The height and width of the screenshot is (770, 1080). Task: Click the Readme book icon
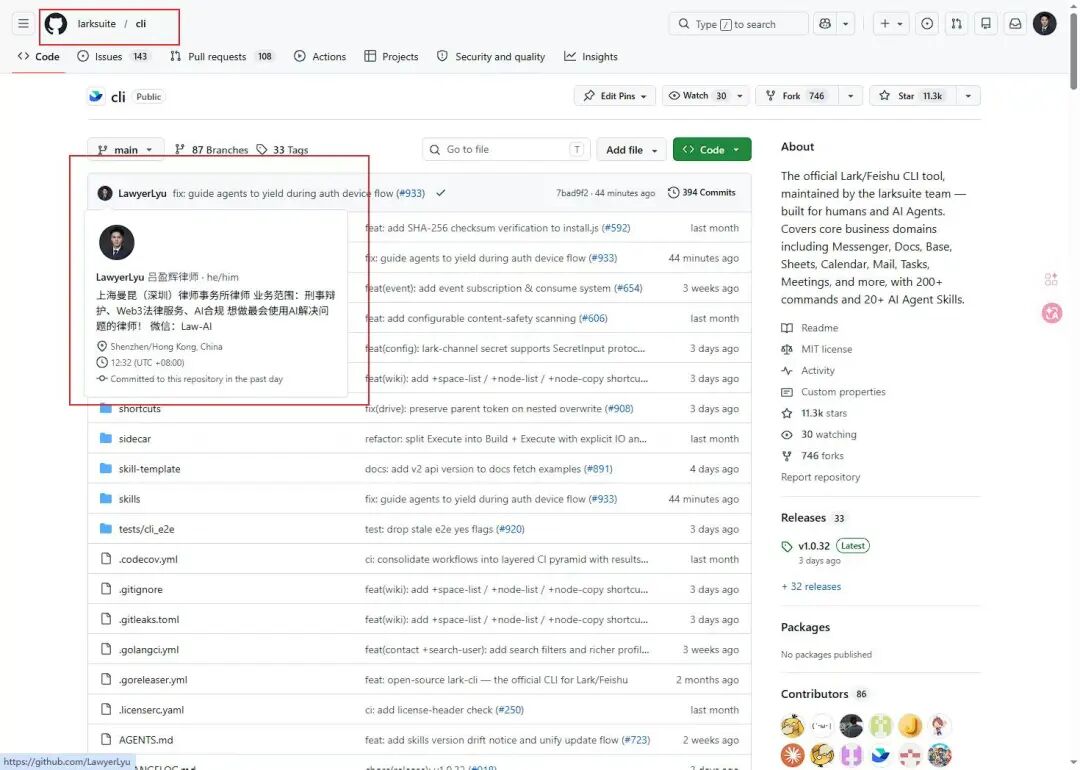click(787, 328)
